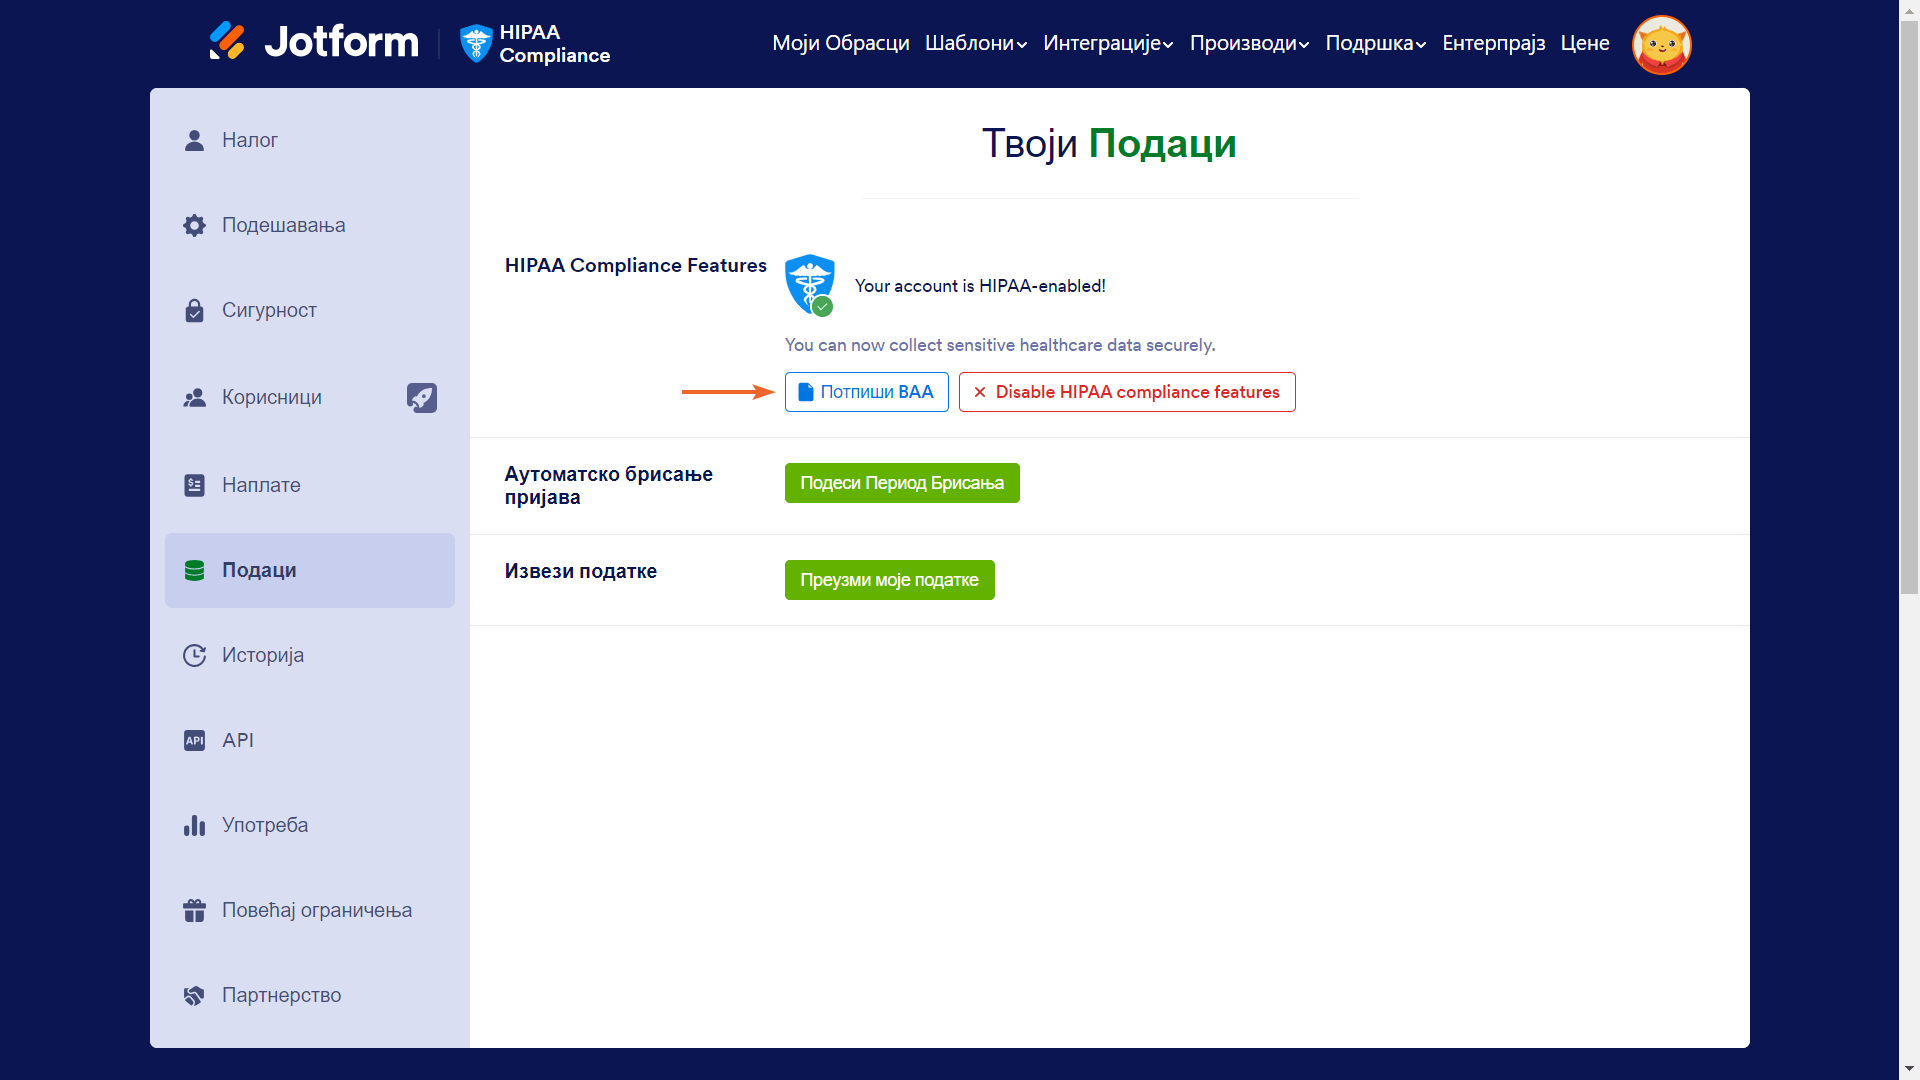Expand the Производи dropdown menu
This screenshot has width=1920, height=1080.
[x=1249, y=43]
